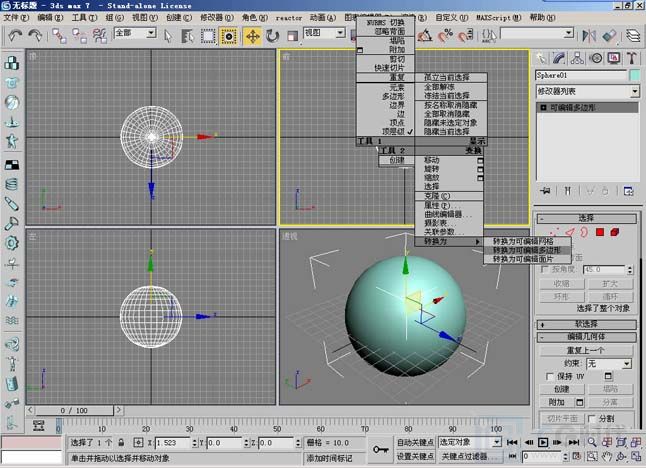Open the 文件(F) menu

[x=16, y=18]
